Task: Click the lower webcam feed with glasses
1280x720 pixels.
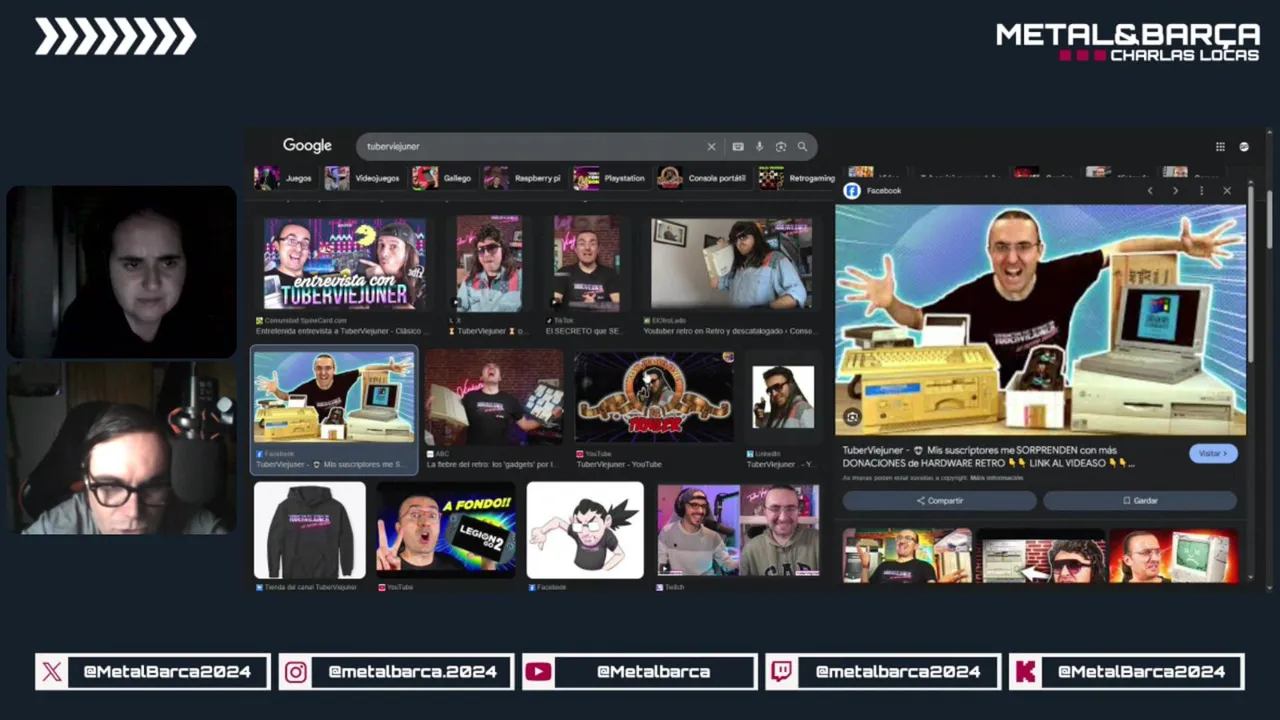Action: [x=122, y=447]
